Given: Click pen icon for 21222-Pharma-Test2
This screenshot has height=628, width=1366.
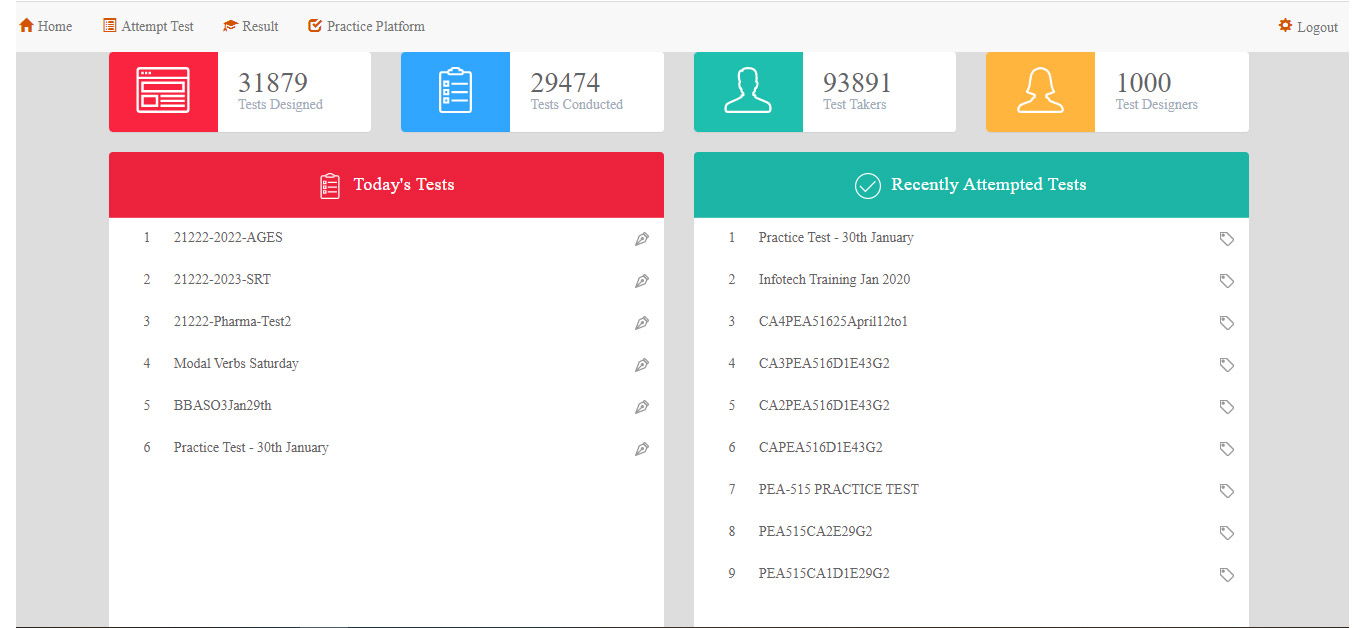Looking at the screenshot, I should 642,323.
